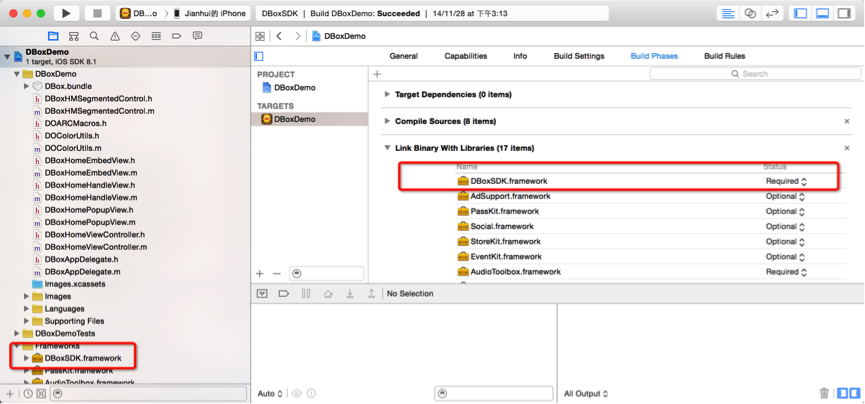Remove the Link Binary With Libraries phase
The width and height of the screenshot is (865, 404).
(x=847, y=148)
